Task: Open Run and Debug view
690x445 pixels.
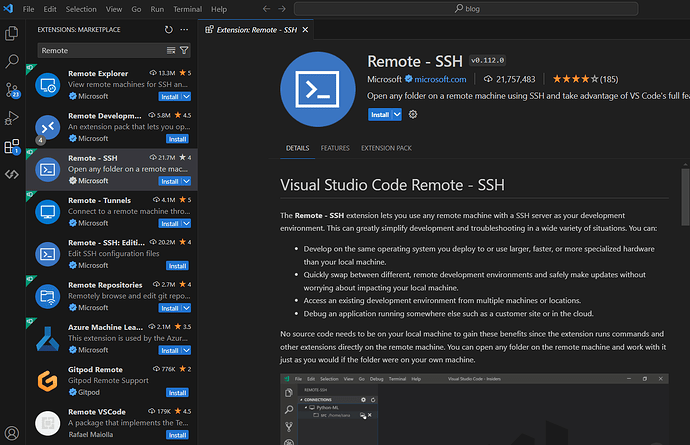Action: tap(12, 118)
